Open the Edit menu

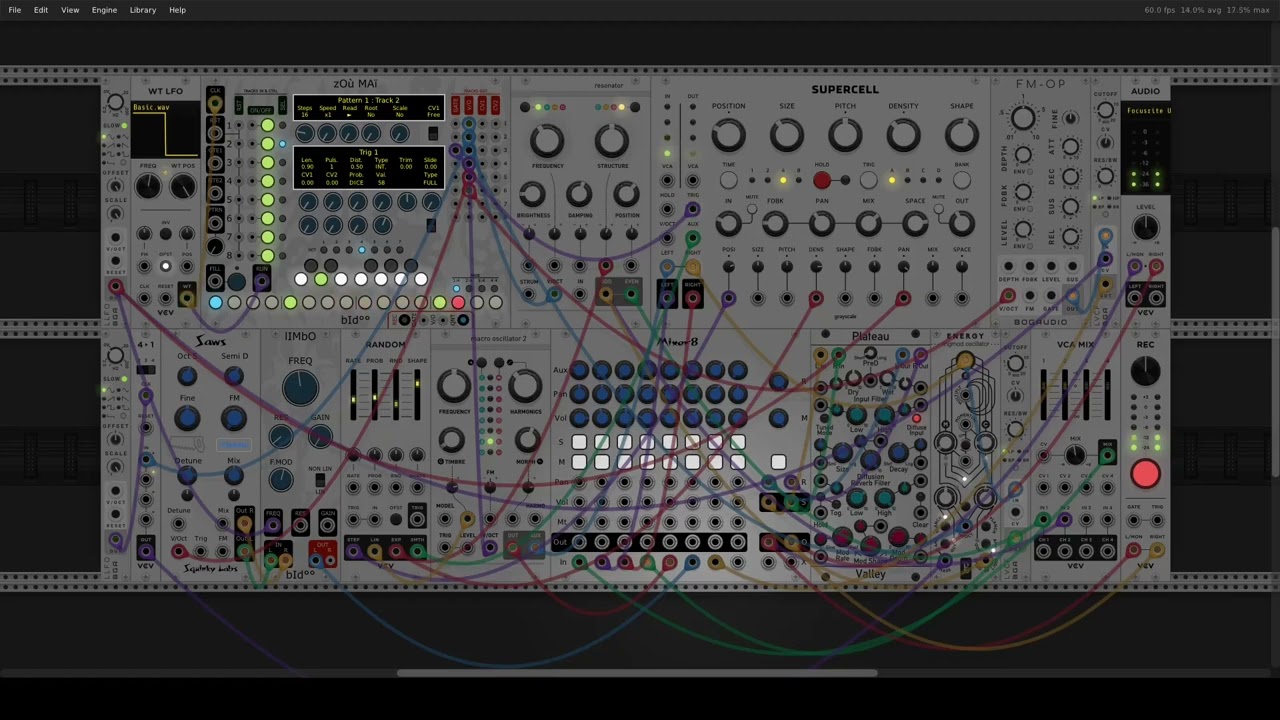41,10
